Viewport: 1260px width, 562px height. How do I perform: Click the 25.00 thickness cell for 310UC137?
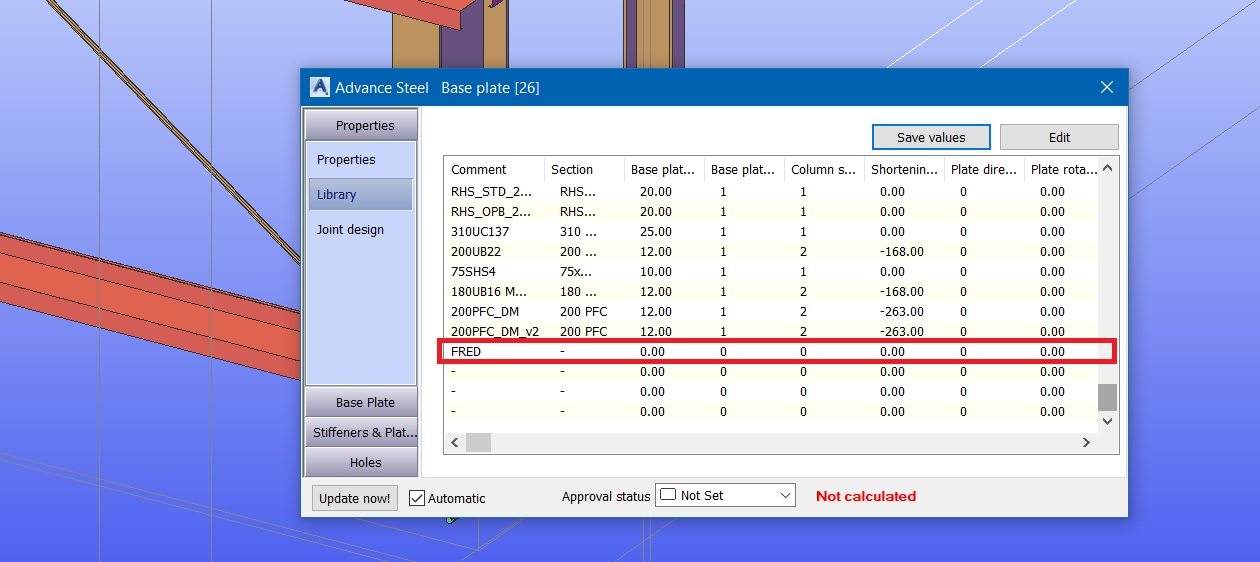click(655, 231)
